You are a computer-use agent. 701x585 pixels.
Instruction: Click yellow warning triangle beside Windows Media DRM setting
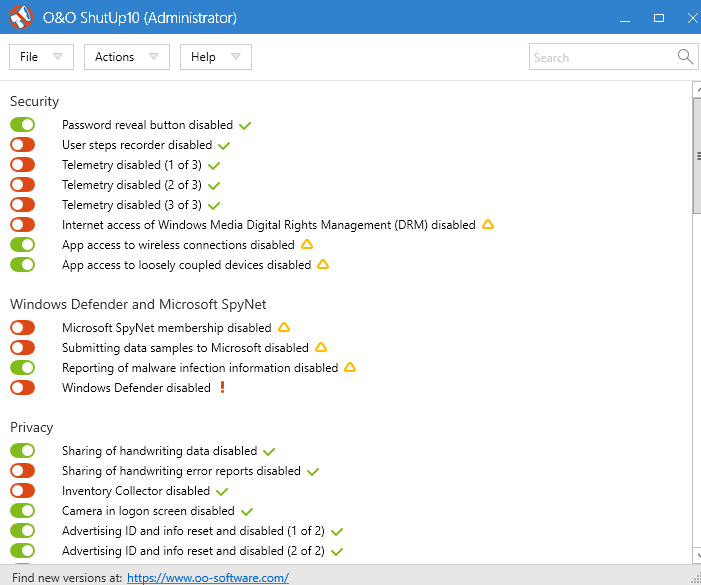tap(488, 224)
